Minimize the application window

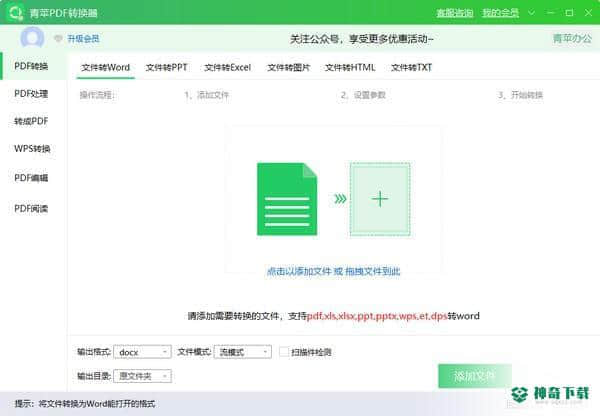[550, 13]
